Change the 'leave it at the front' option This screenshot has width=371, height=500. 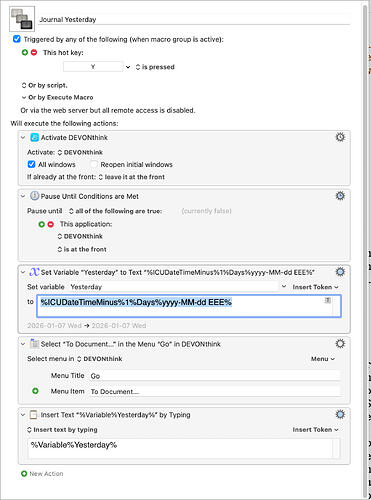point(132,177)
